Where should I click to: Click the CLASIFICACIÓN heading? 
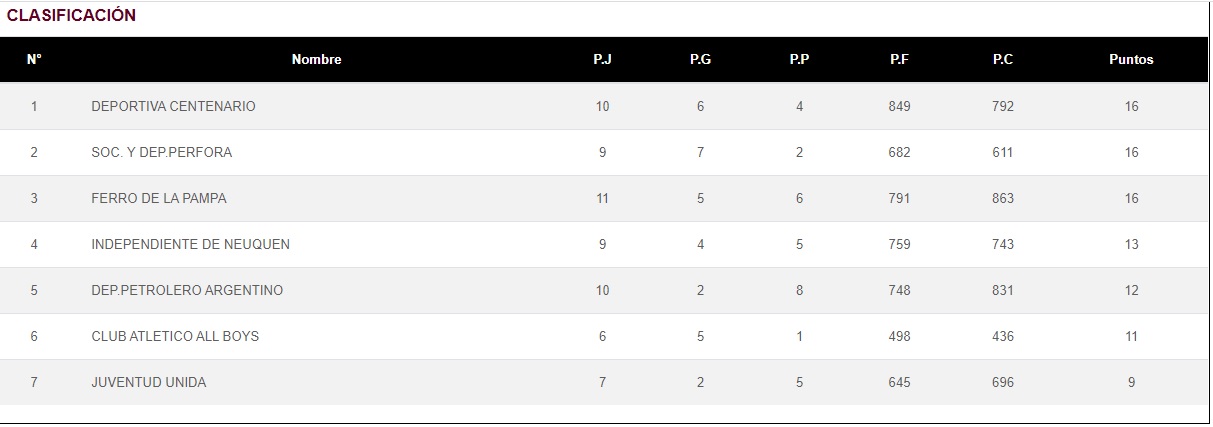coord(71,16)
